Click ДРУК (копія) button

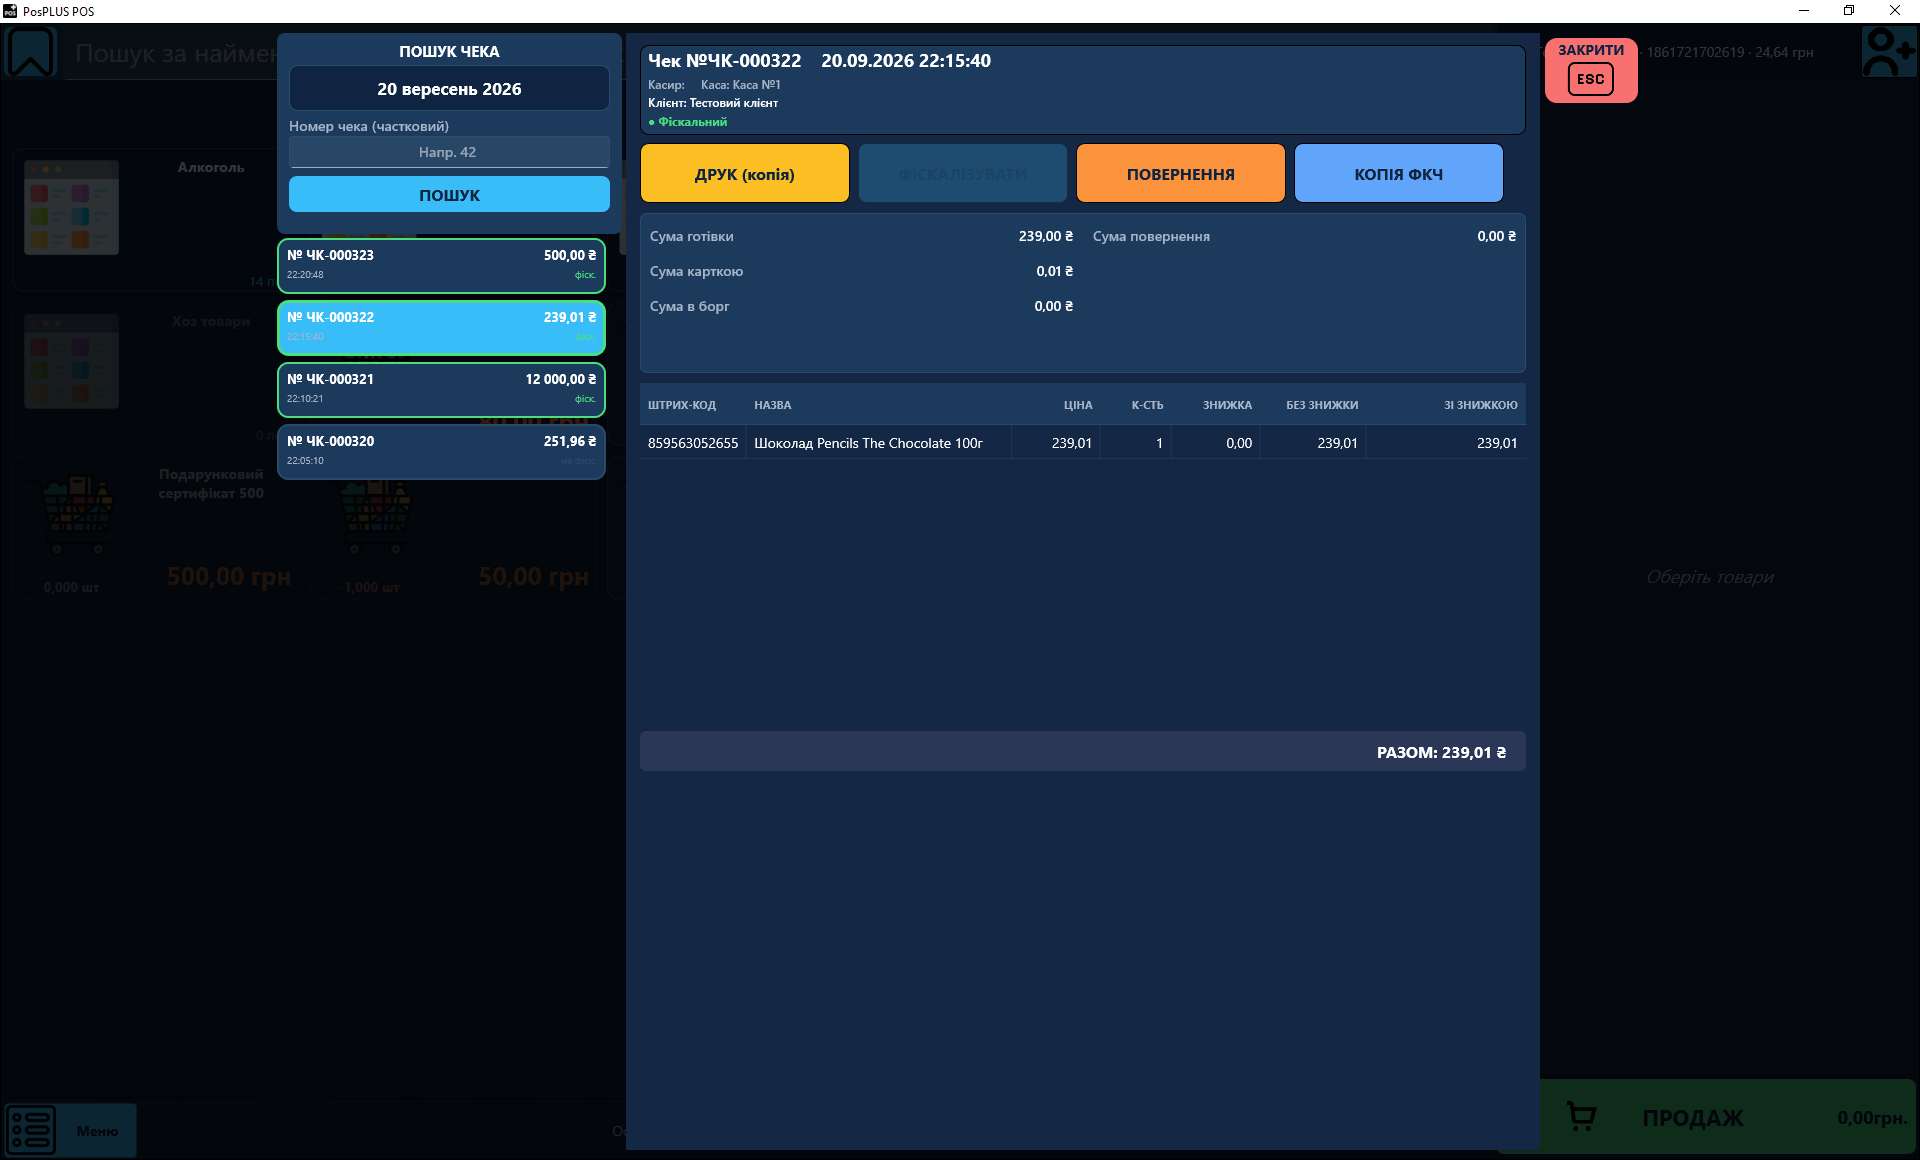pyautogui.click(x=744, y=173)
